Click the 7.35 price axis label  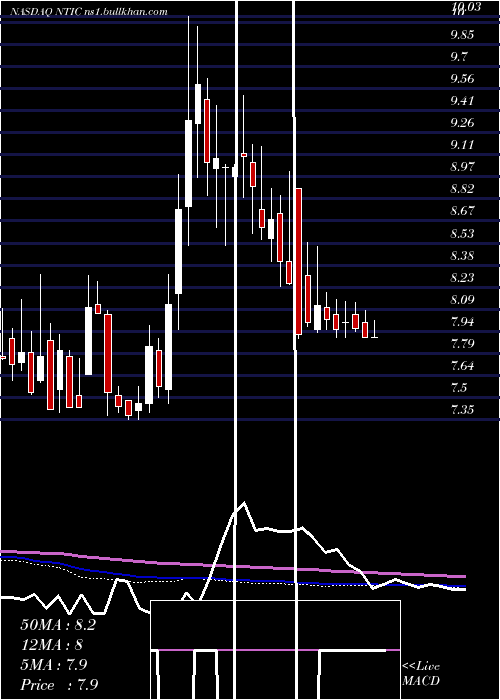click(x=462, y=410)
